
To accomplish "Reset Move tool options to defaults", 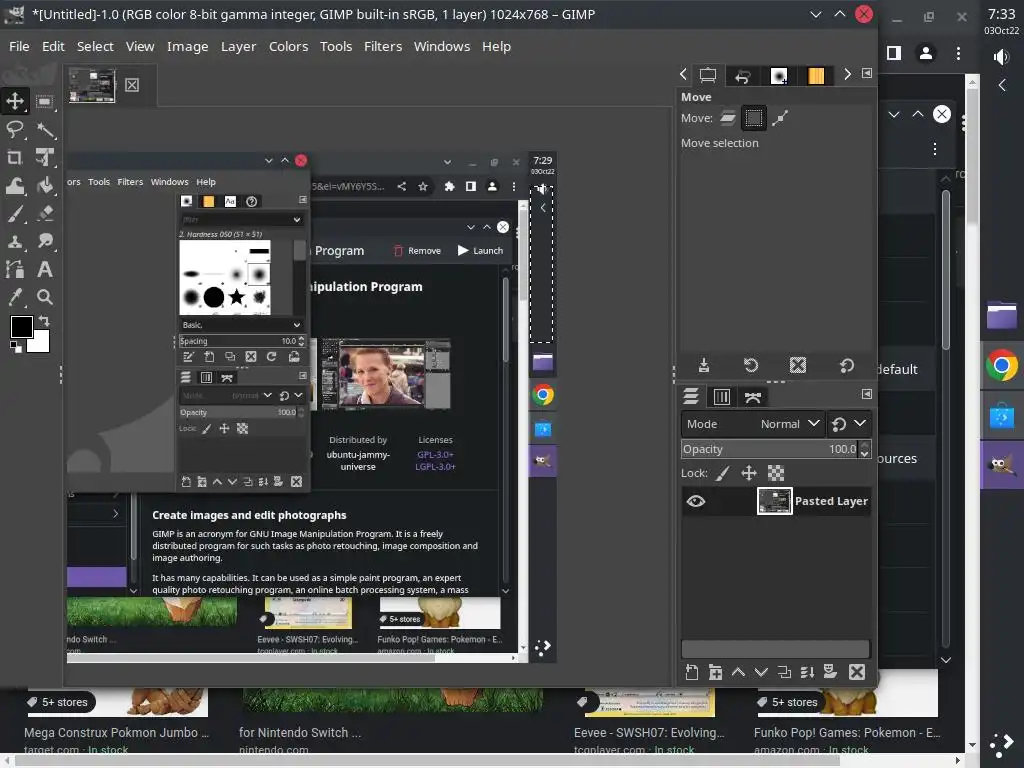I will pos(846,365).
